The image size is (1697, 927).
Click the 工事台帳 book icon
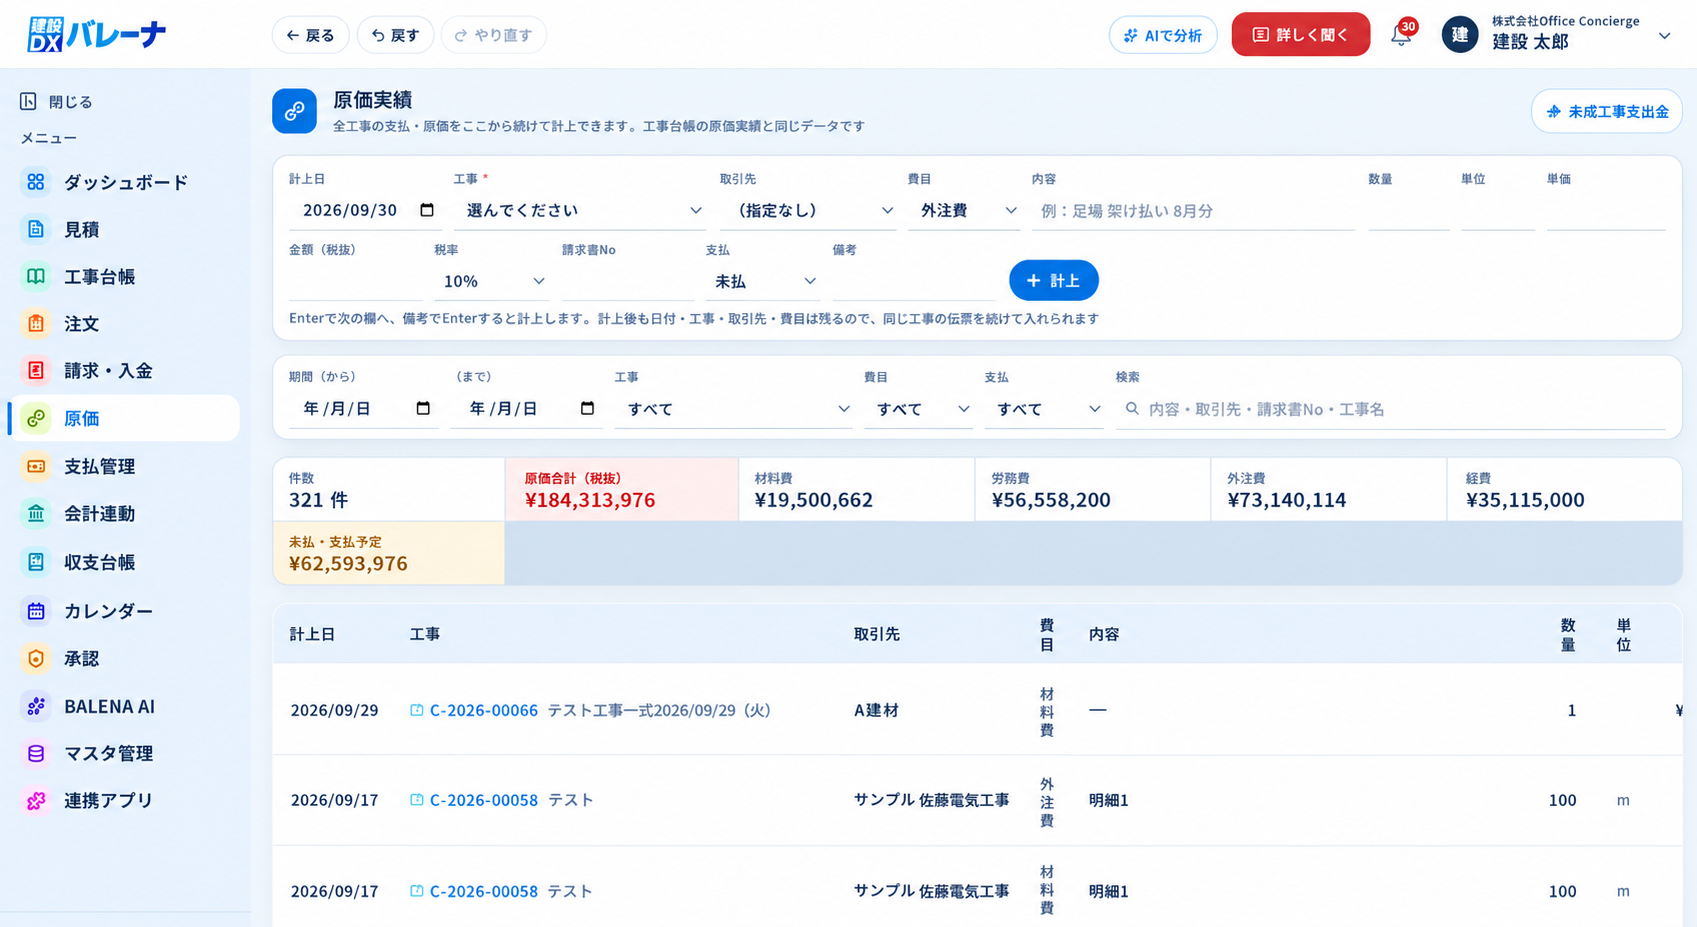click(36, 276)
